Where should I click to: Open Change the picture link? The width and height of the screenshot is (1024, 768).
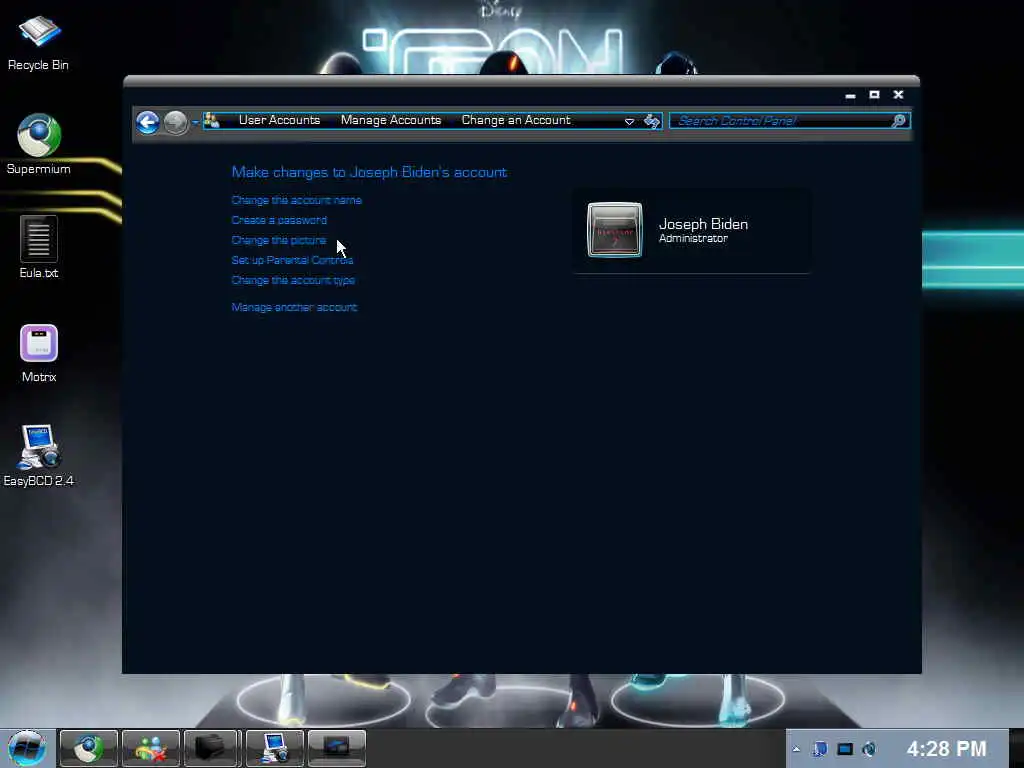(279, 240)
